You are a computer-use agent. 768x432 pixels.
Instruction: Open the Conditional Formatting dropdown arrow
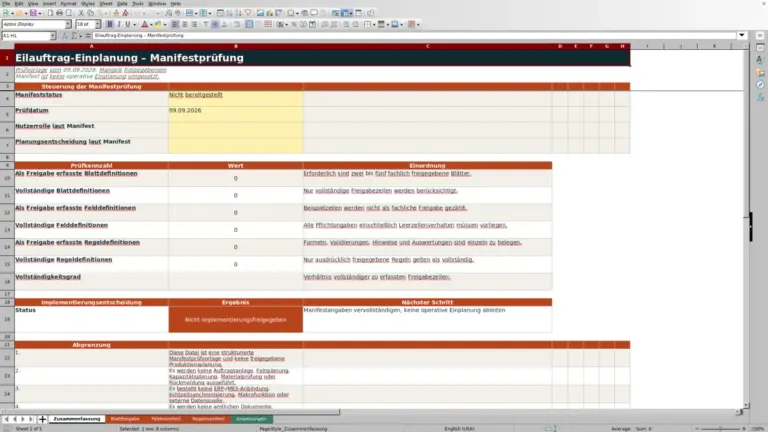pyautogui.click(x=418, y=24)
